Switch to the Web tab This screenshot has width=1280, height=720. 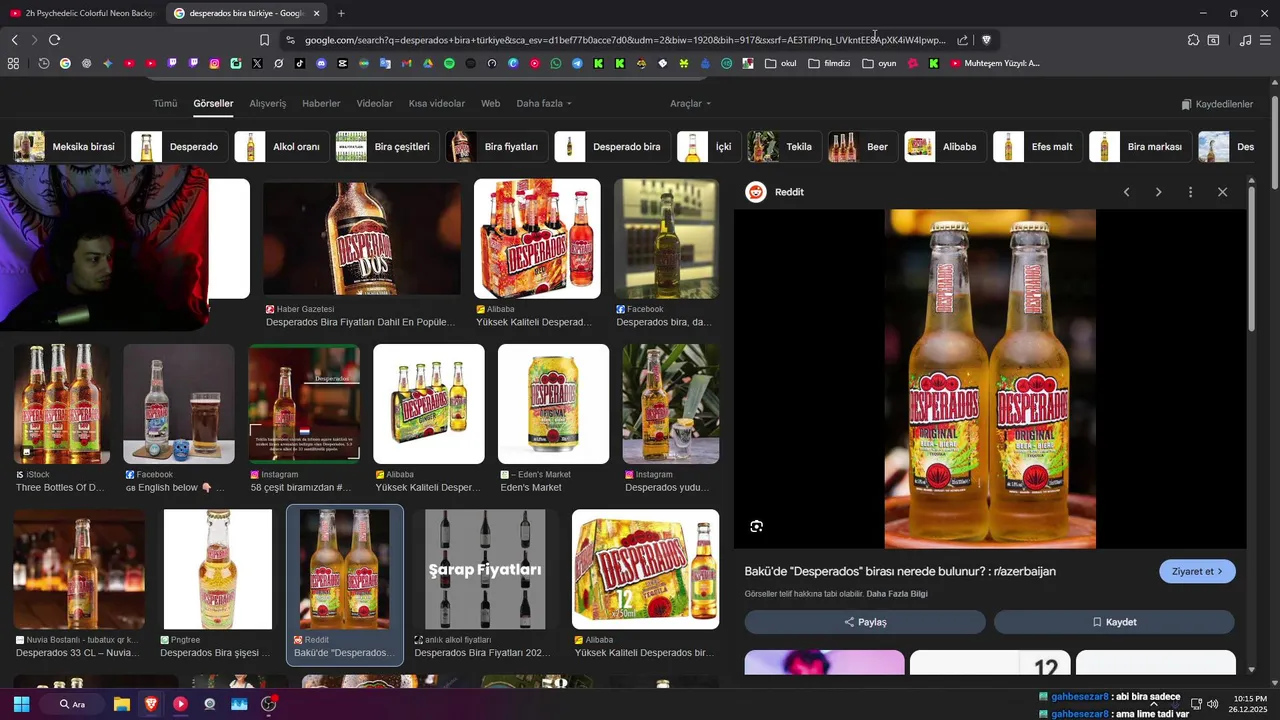(490, 103)
